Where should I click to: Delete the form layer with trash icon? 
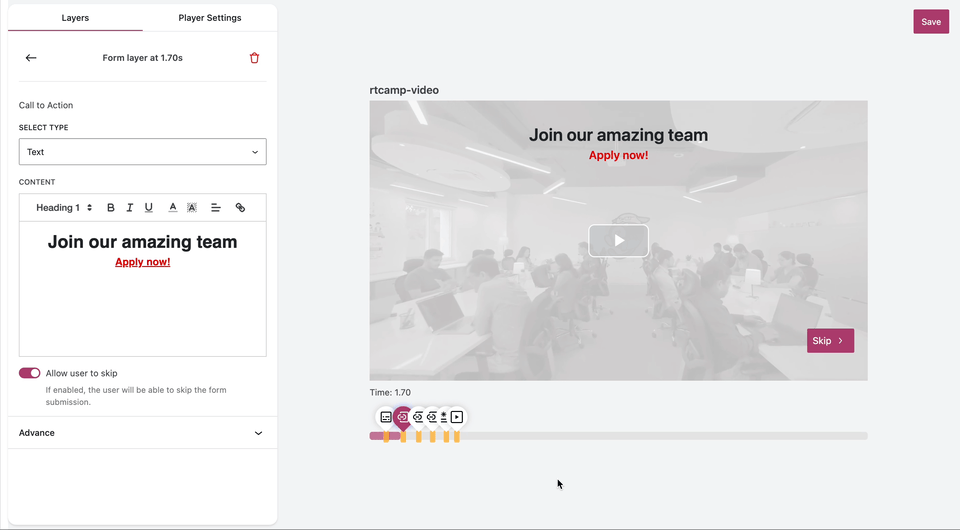click(254, 58)
